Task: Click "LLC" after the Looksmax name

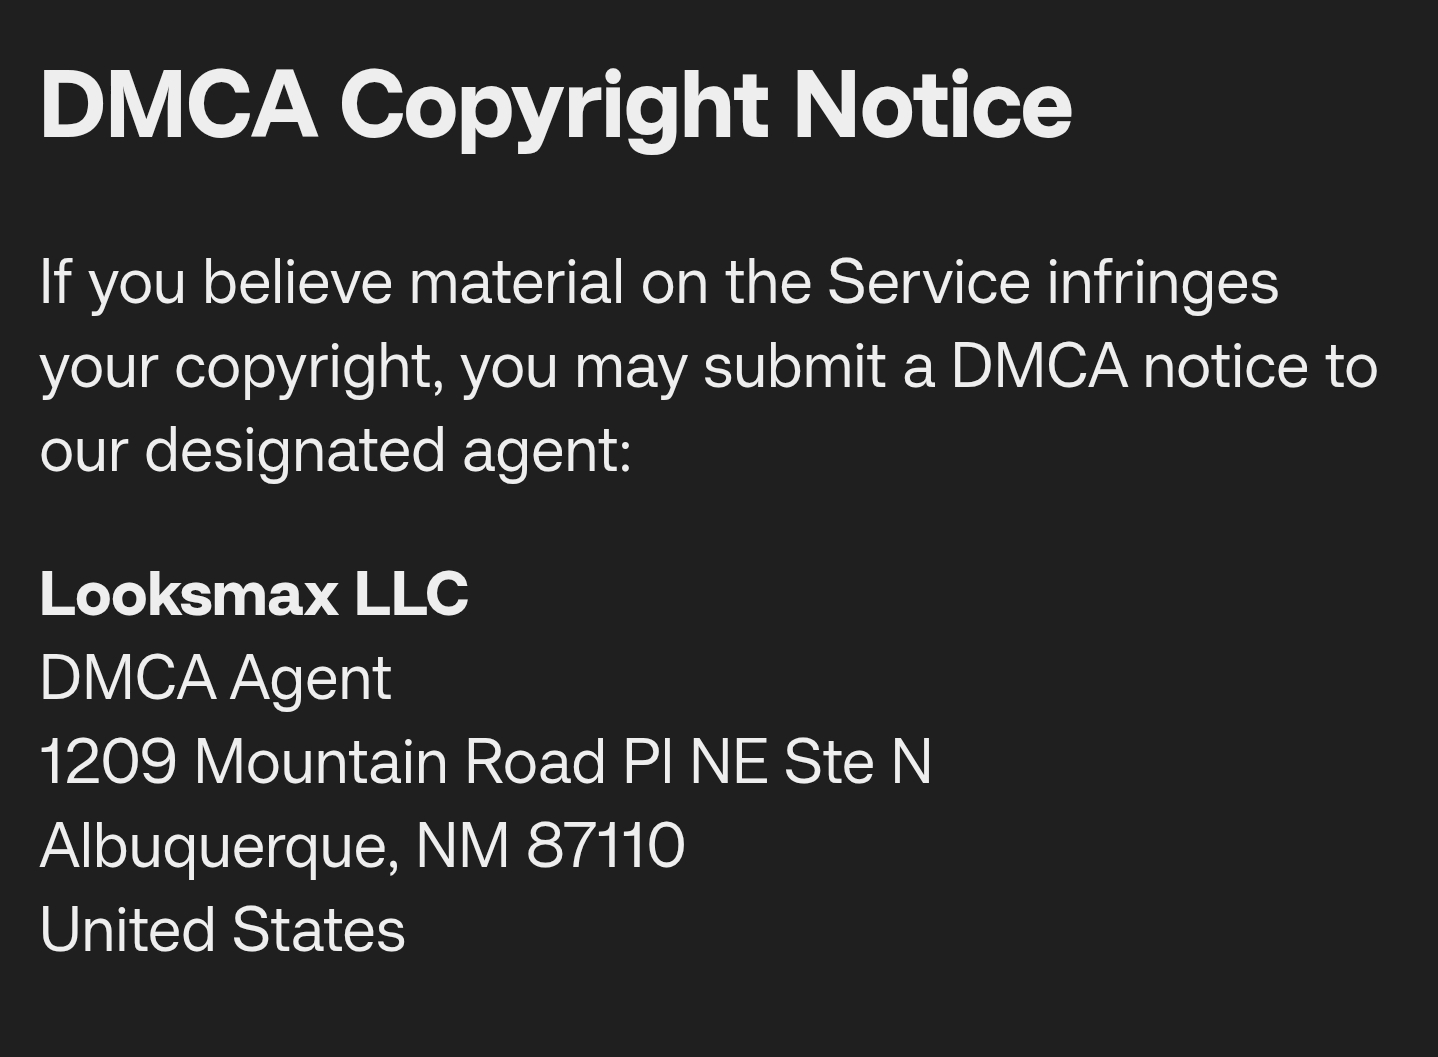Action: 411,594
